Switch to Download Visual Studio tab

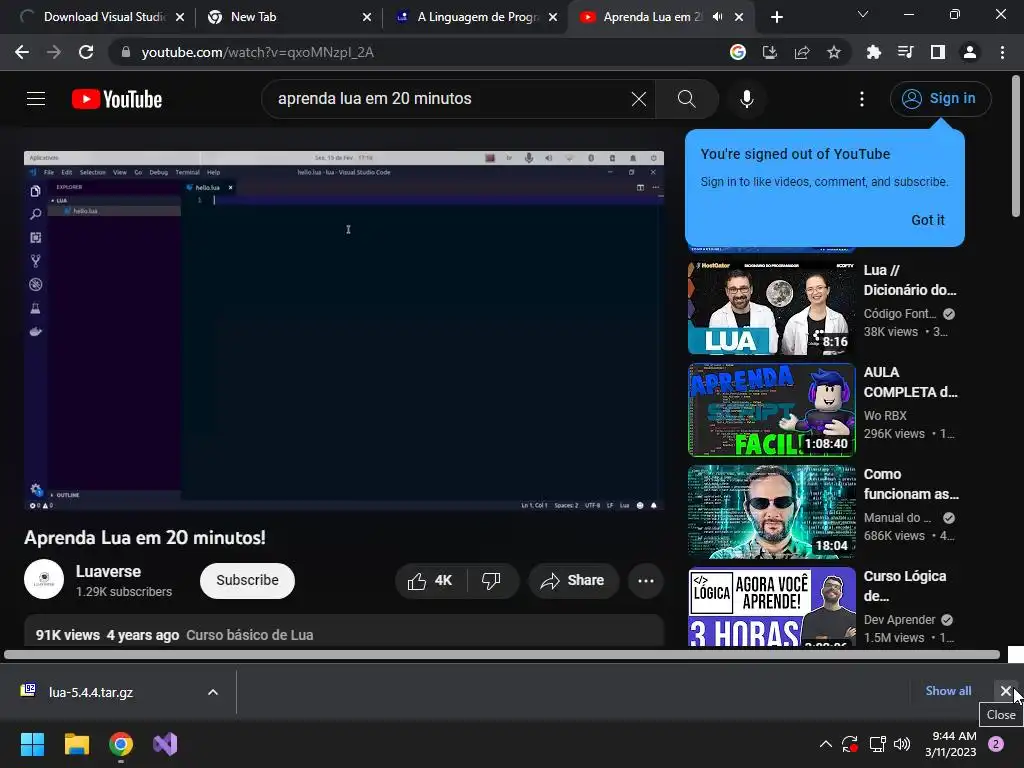pos(101,17)
